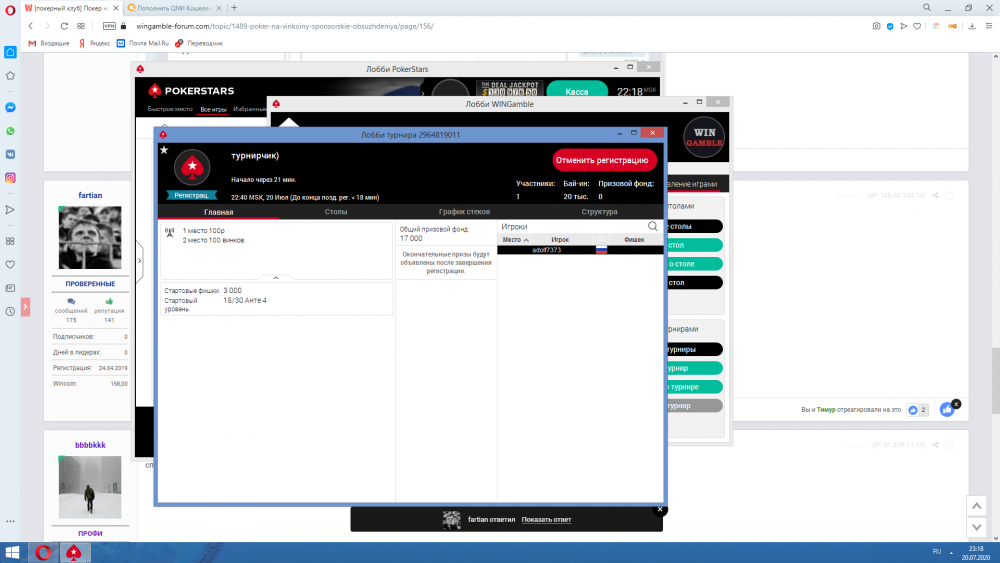Click Показать ответ link in notification
Image resolution: width=1000 pixels, height=563 pixels.
point(547,520)
